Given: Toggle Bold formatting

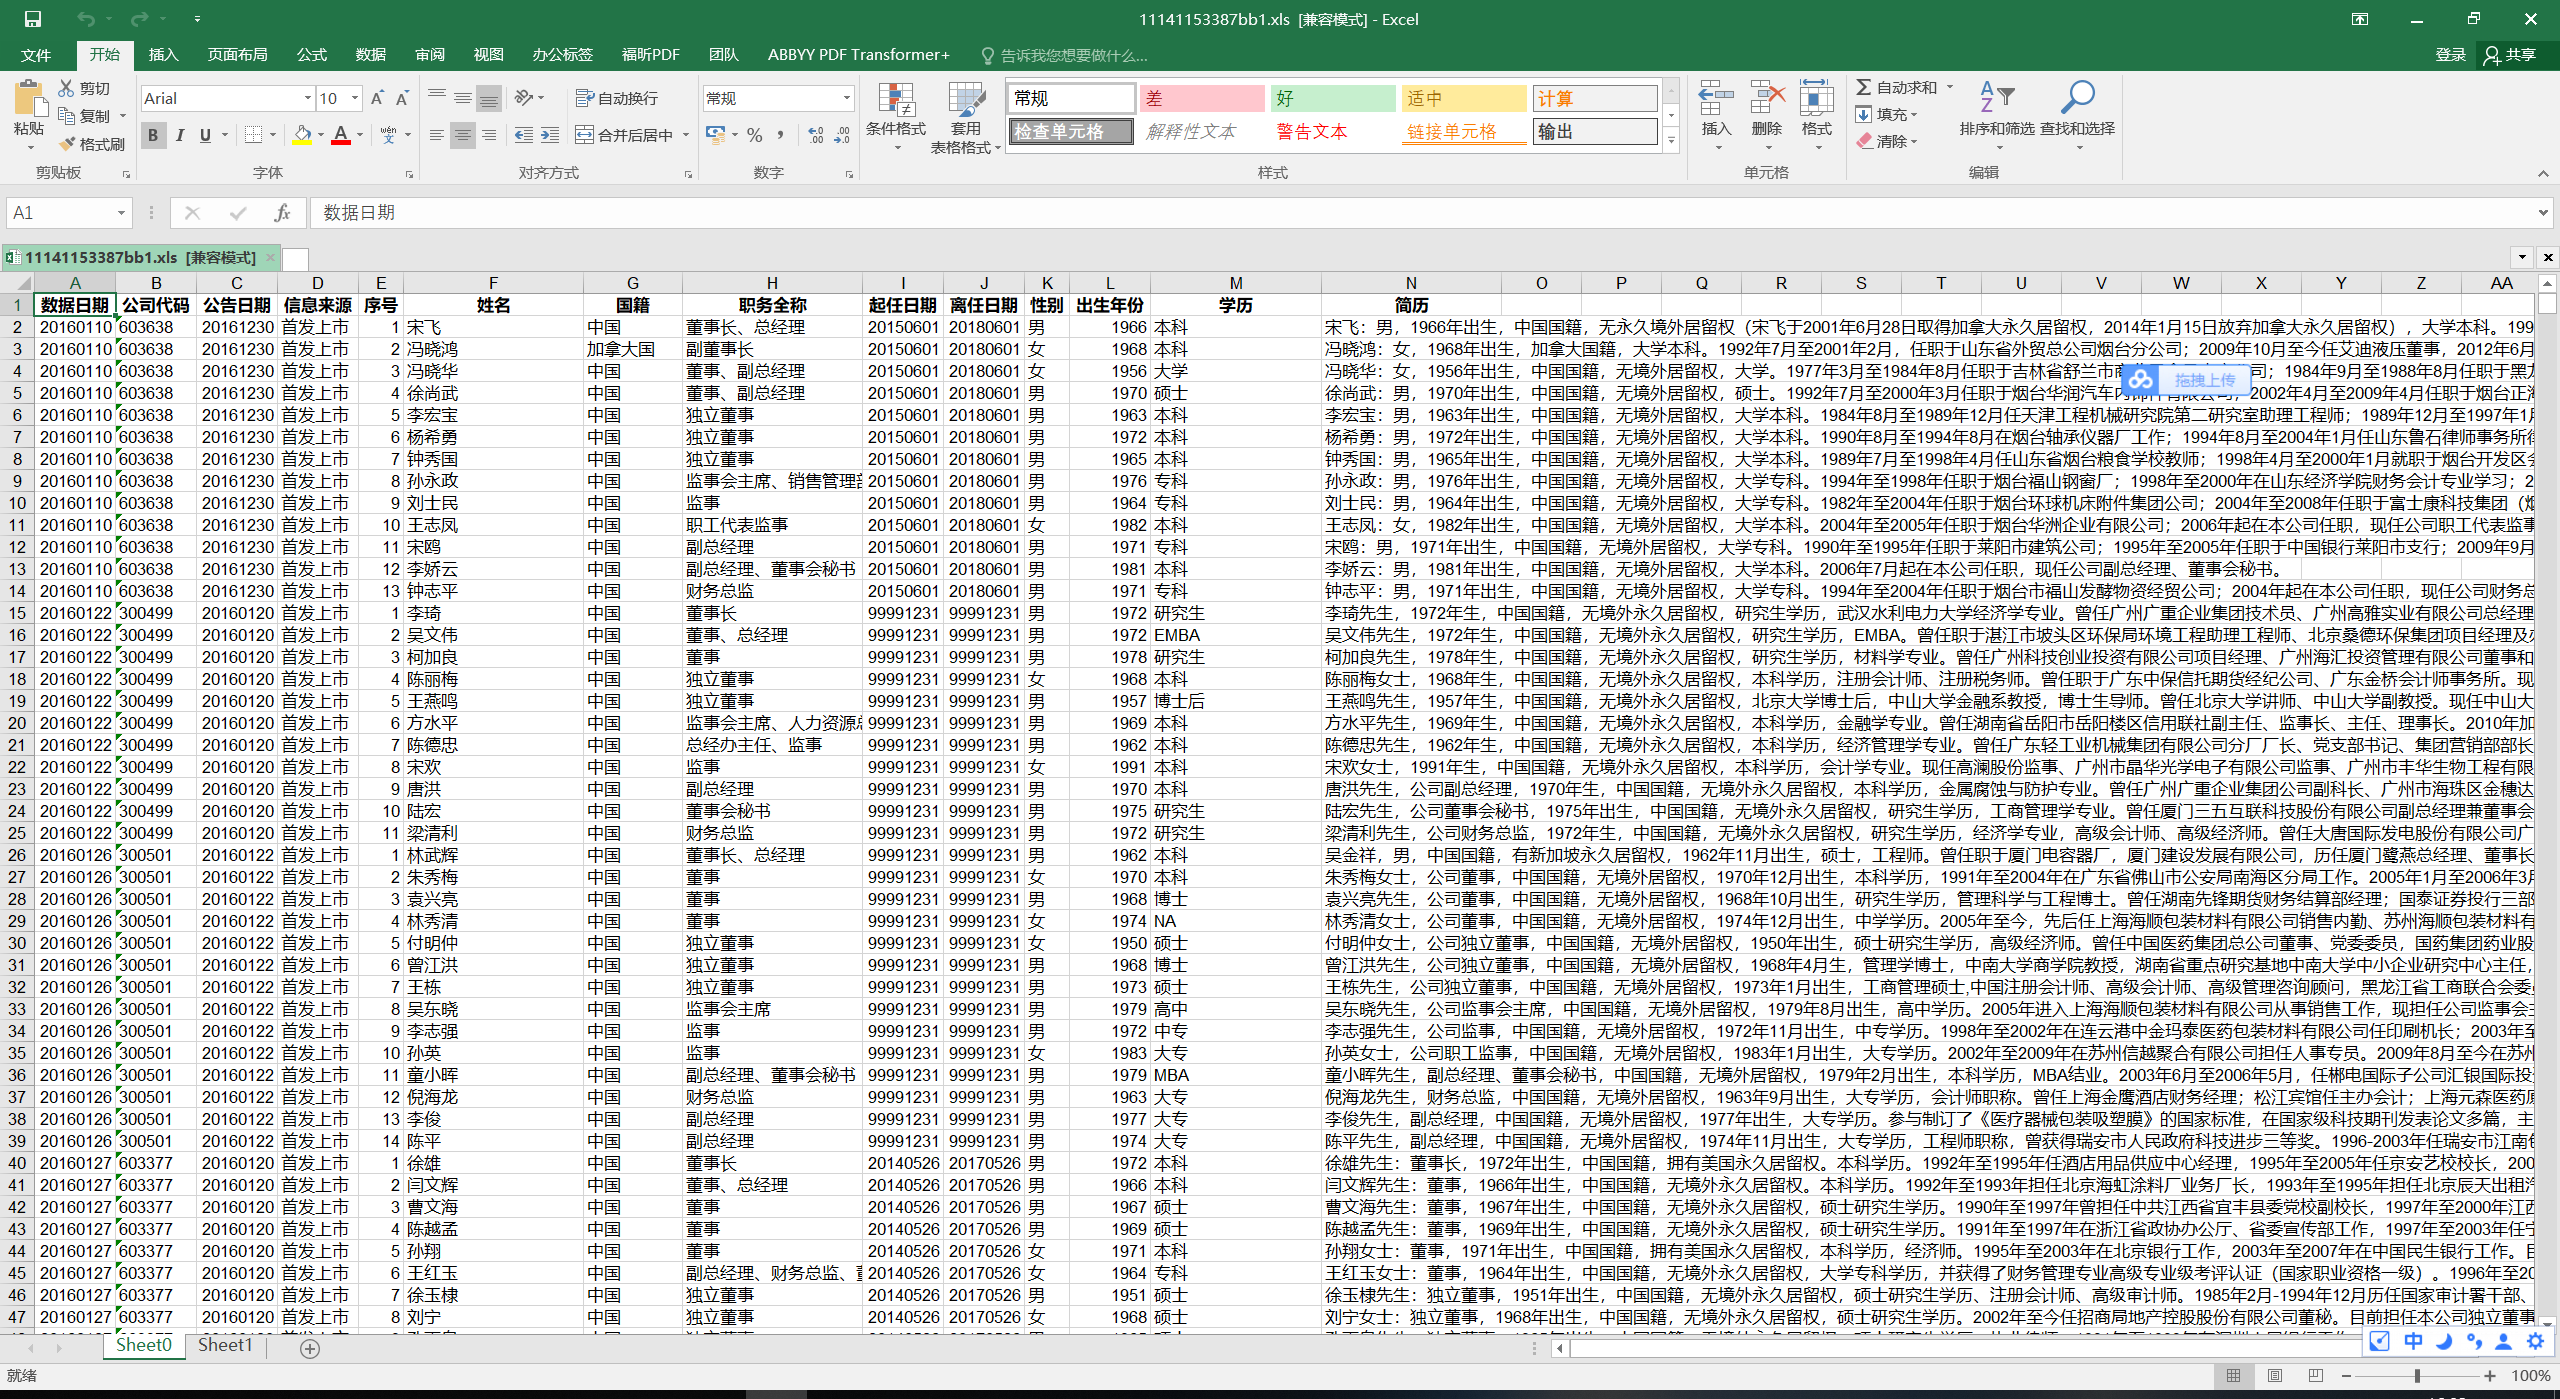Looking at the screenshot, I should tap(153, 135).
